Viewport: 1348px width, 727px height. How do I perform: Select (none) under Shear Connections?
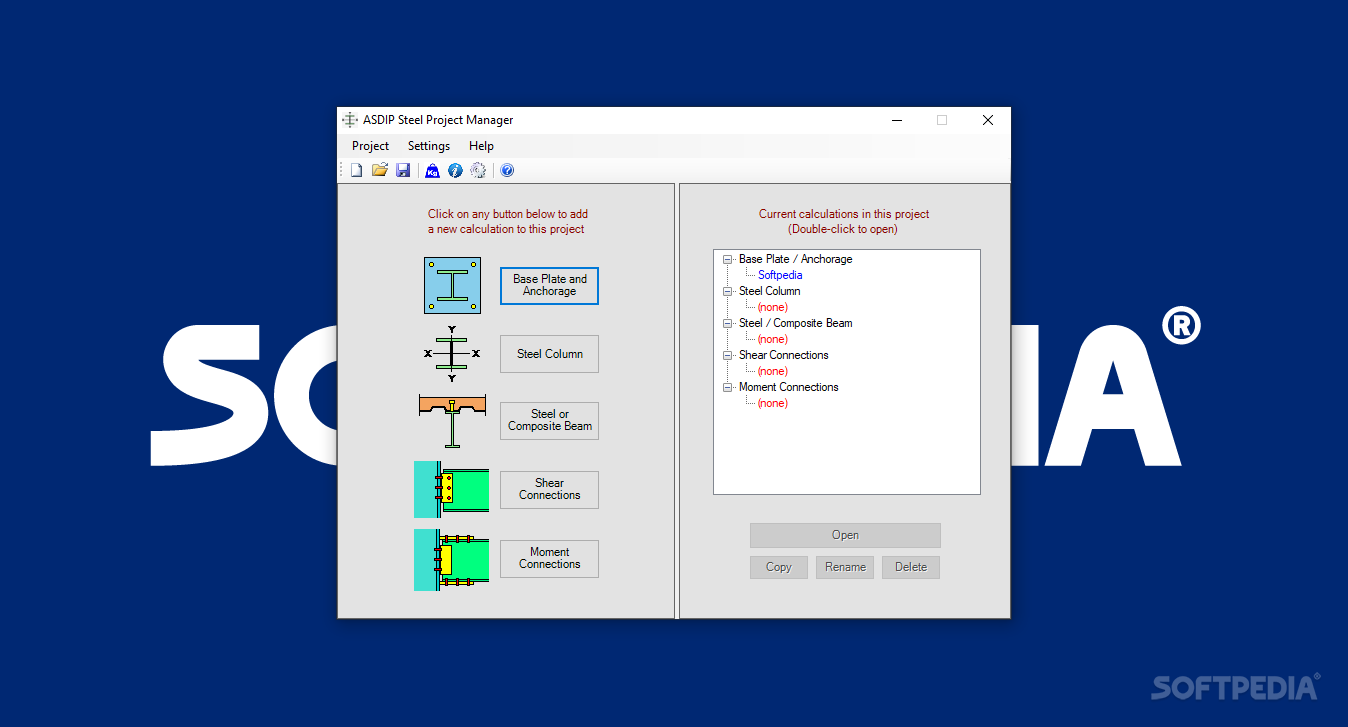(773, 371)
